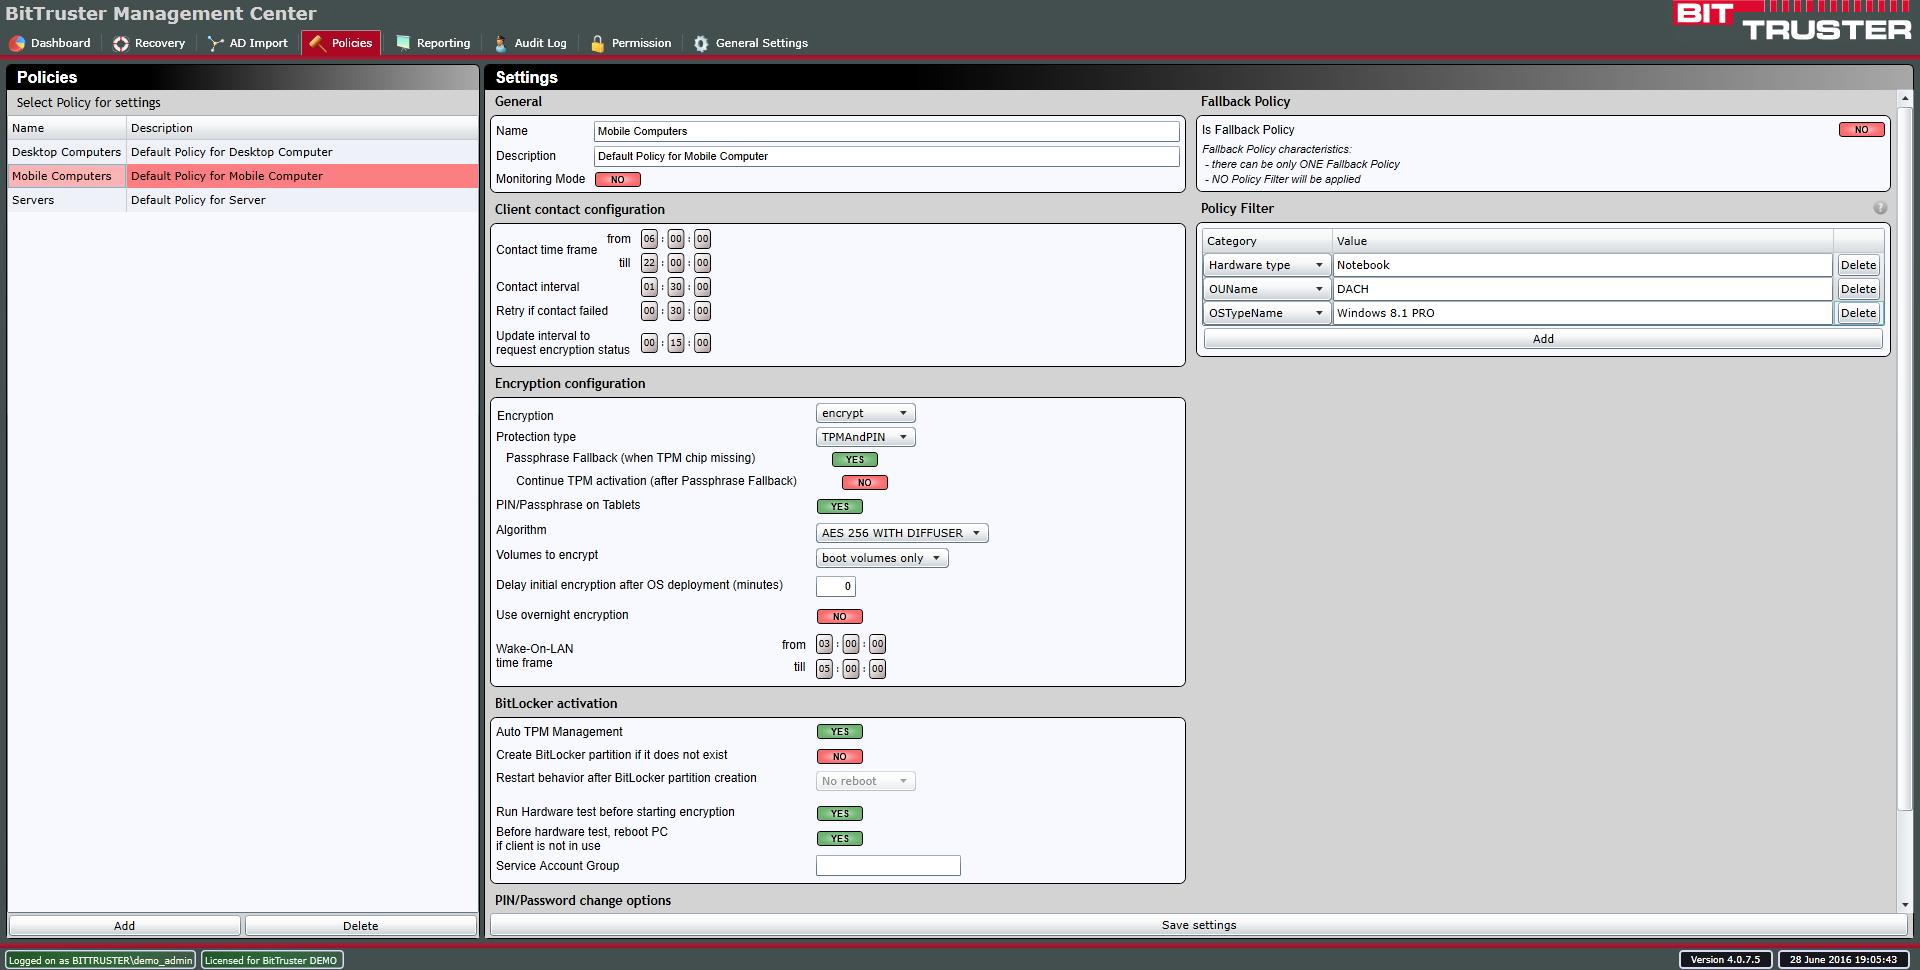Click the Reporting icon in navigation bar
Viewport: 1920px width, 970px height.
click(403, 43)
